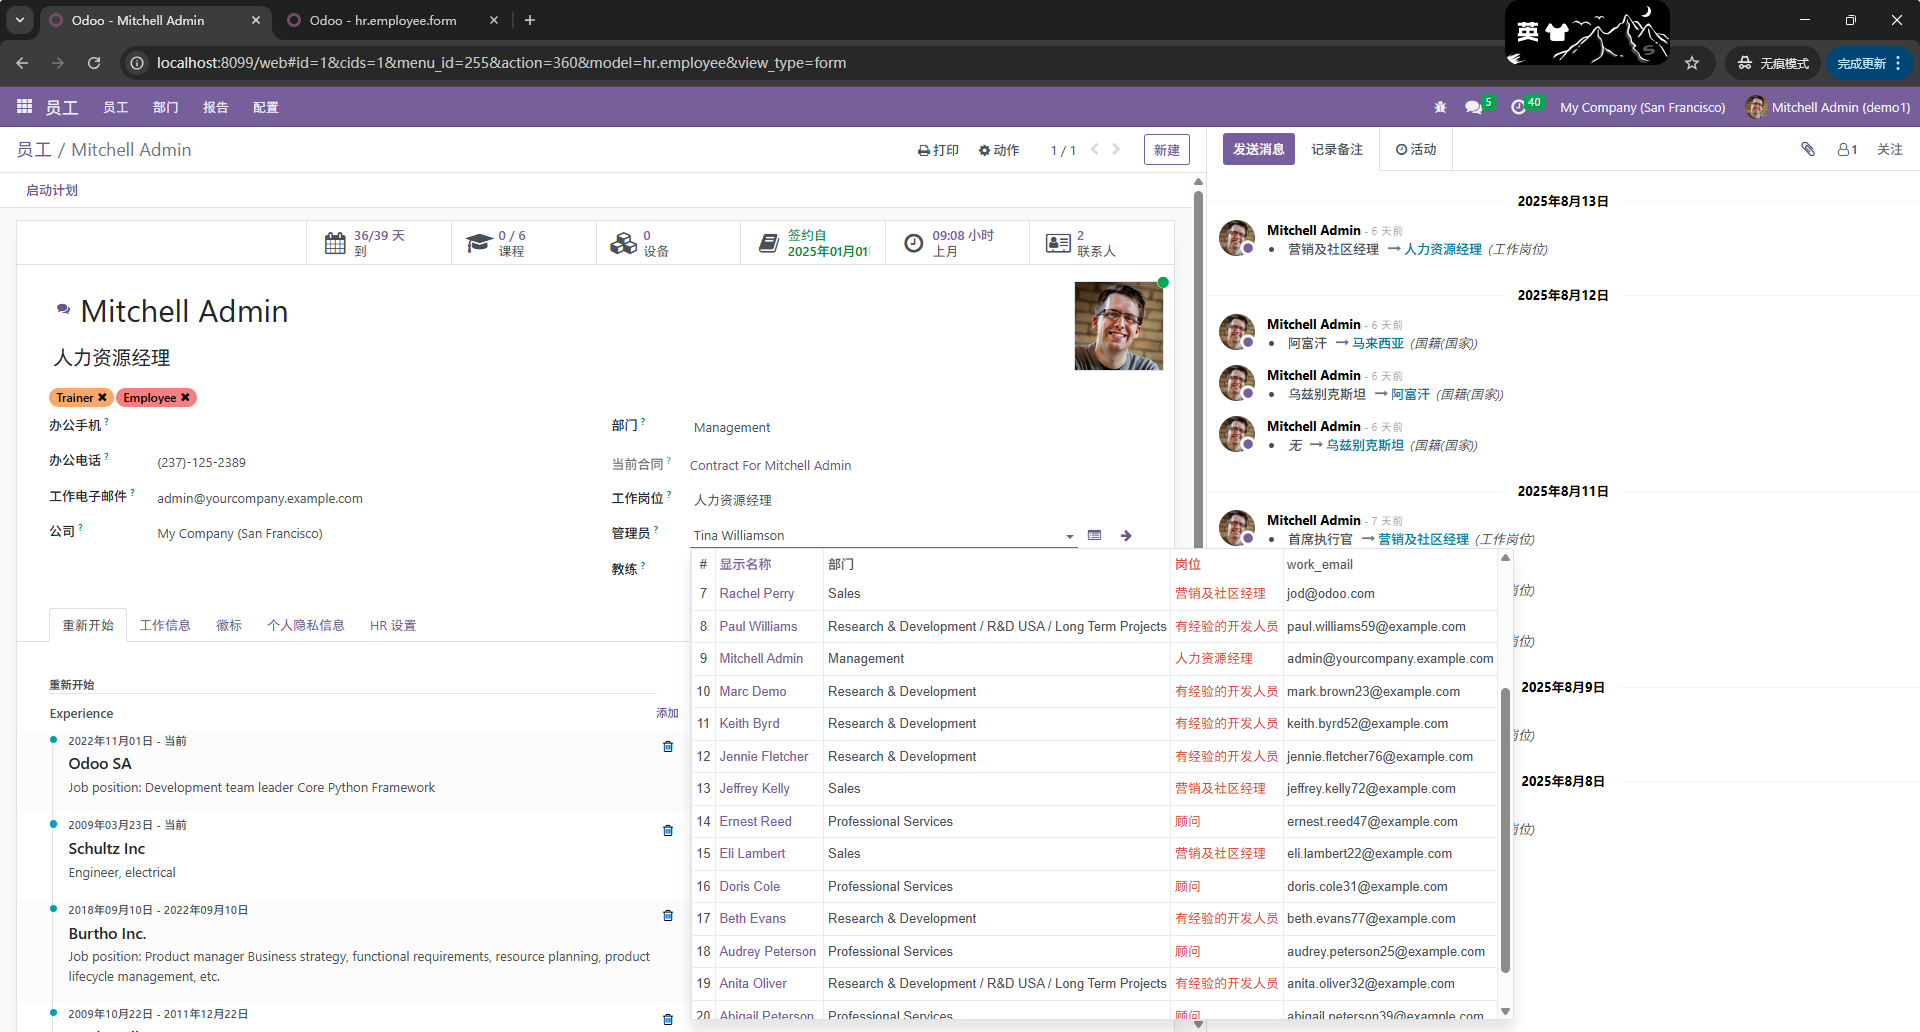Click the attachments paperclip icon
Image resolution: width=1920 pixels, height=1032 pixels.
point(1808,149)
